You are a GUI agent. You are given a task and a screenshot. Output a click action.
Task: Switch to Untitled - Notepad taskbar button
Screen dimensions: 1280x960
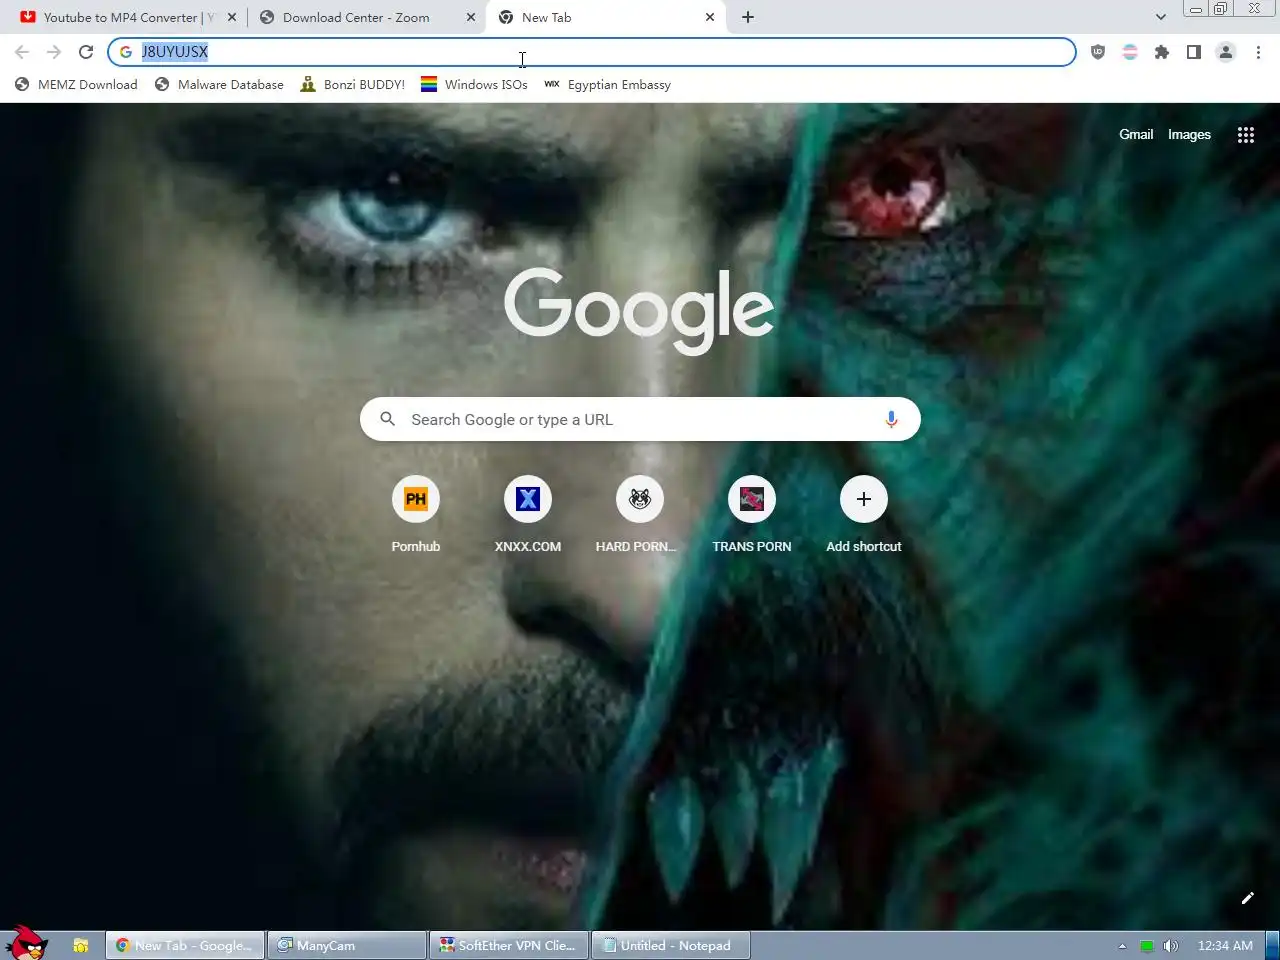670,945
